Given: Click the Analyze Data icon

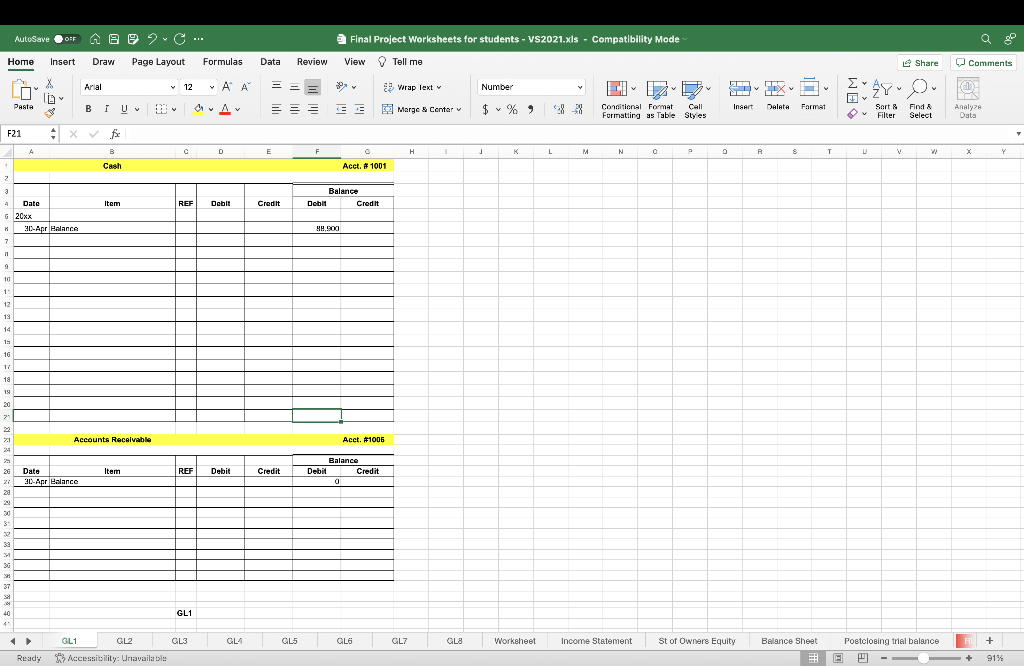Looking at the screenshot, I should pyautogui.click(x=966, y=90).
